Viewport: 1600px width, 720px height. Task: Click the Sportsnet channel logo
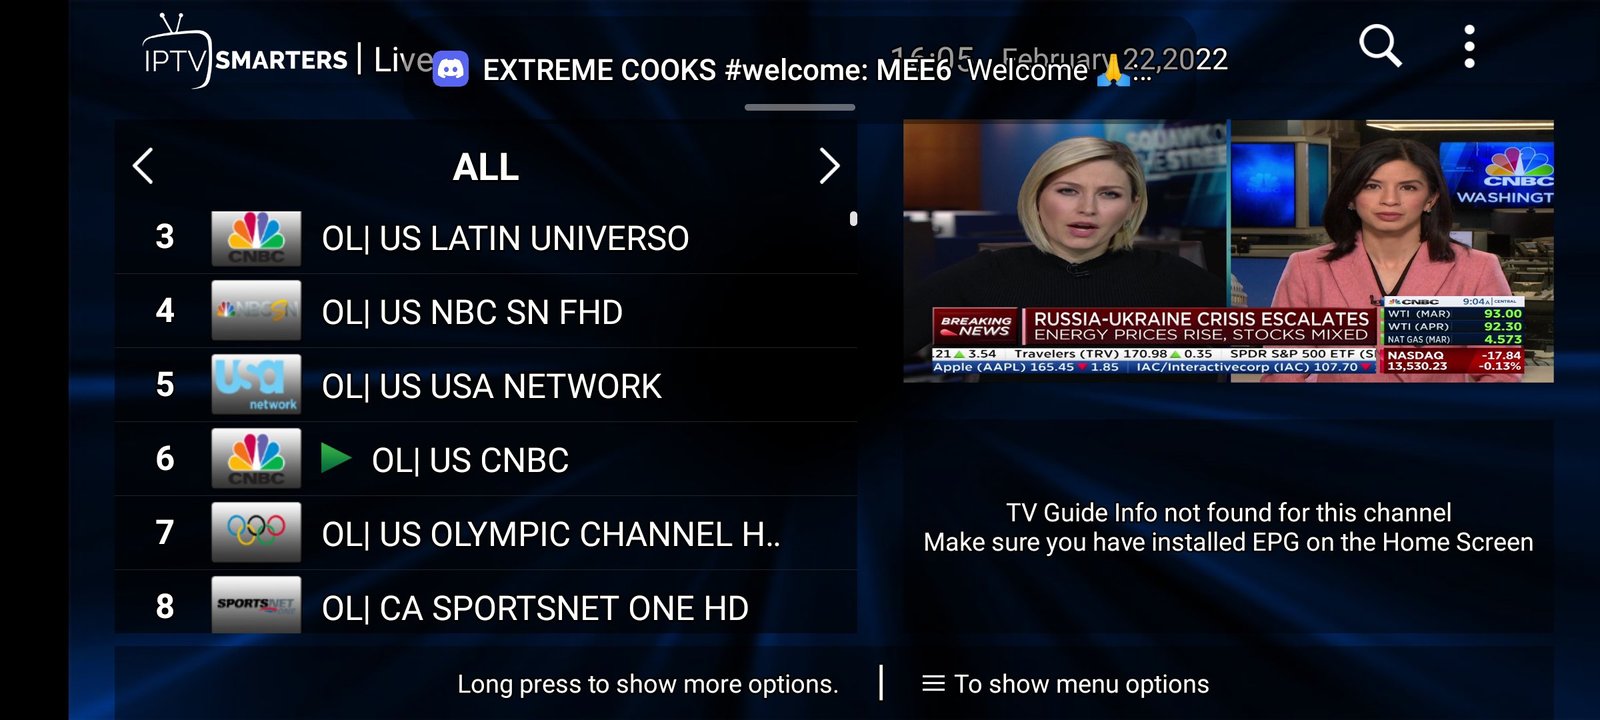coord(256,605)
